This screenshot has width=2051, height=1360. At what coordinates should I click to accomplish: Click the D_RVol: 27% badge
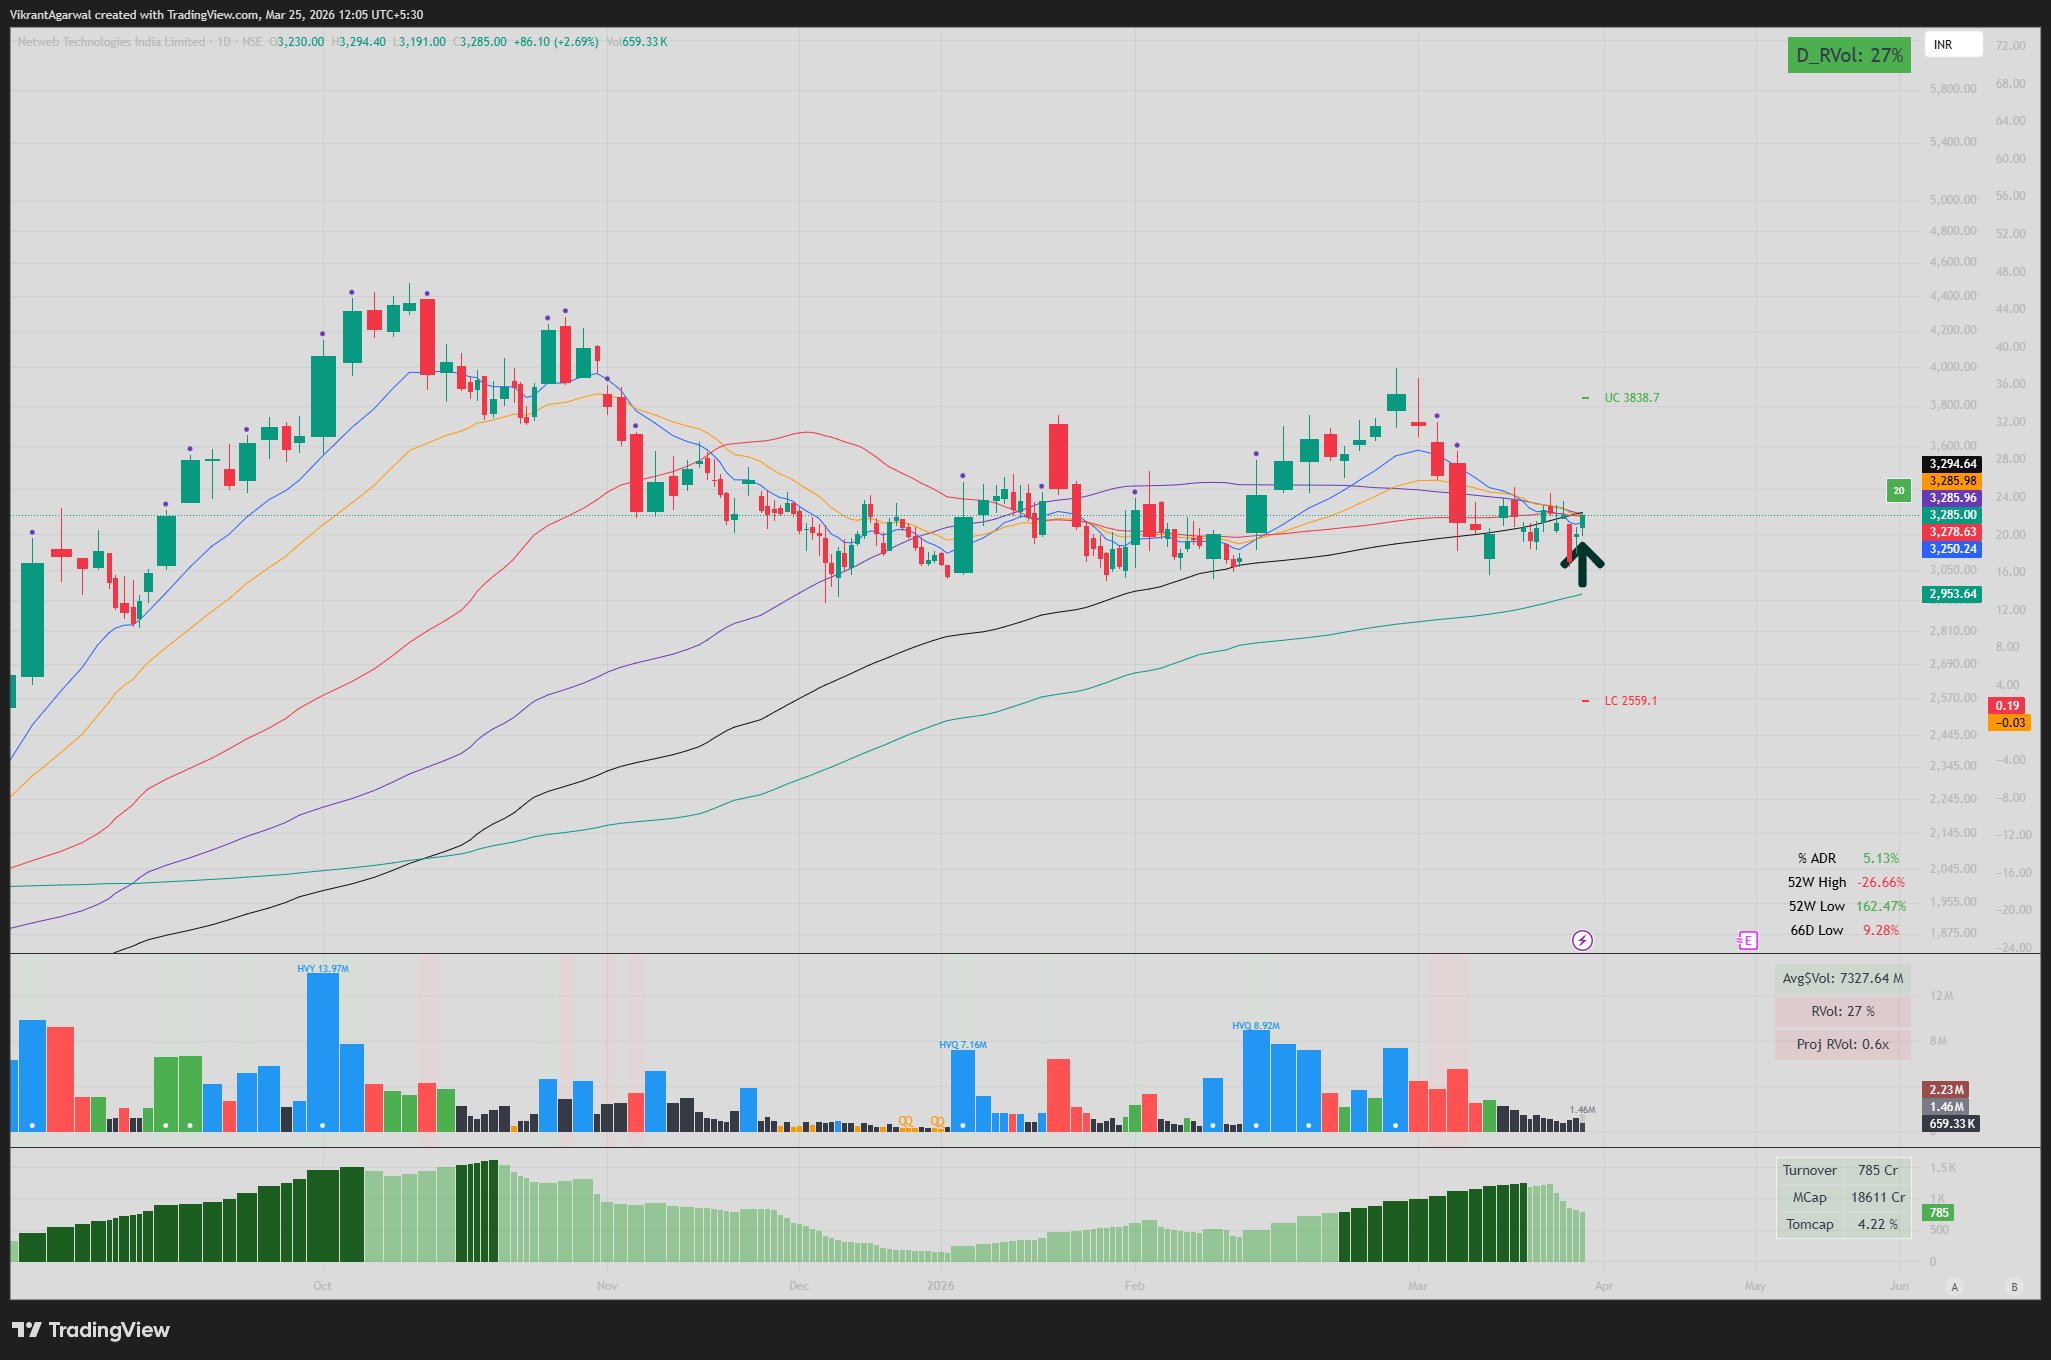(x=1849, y=55)
